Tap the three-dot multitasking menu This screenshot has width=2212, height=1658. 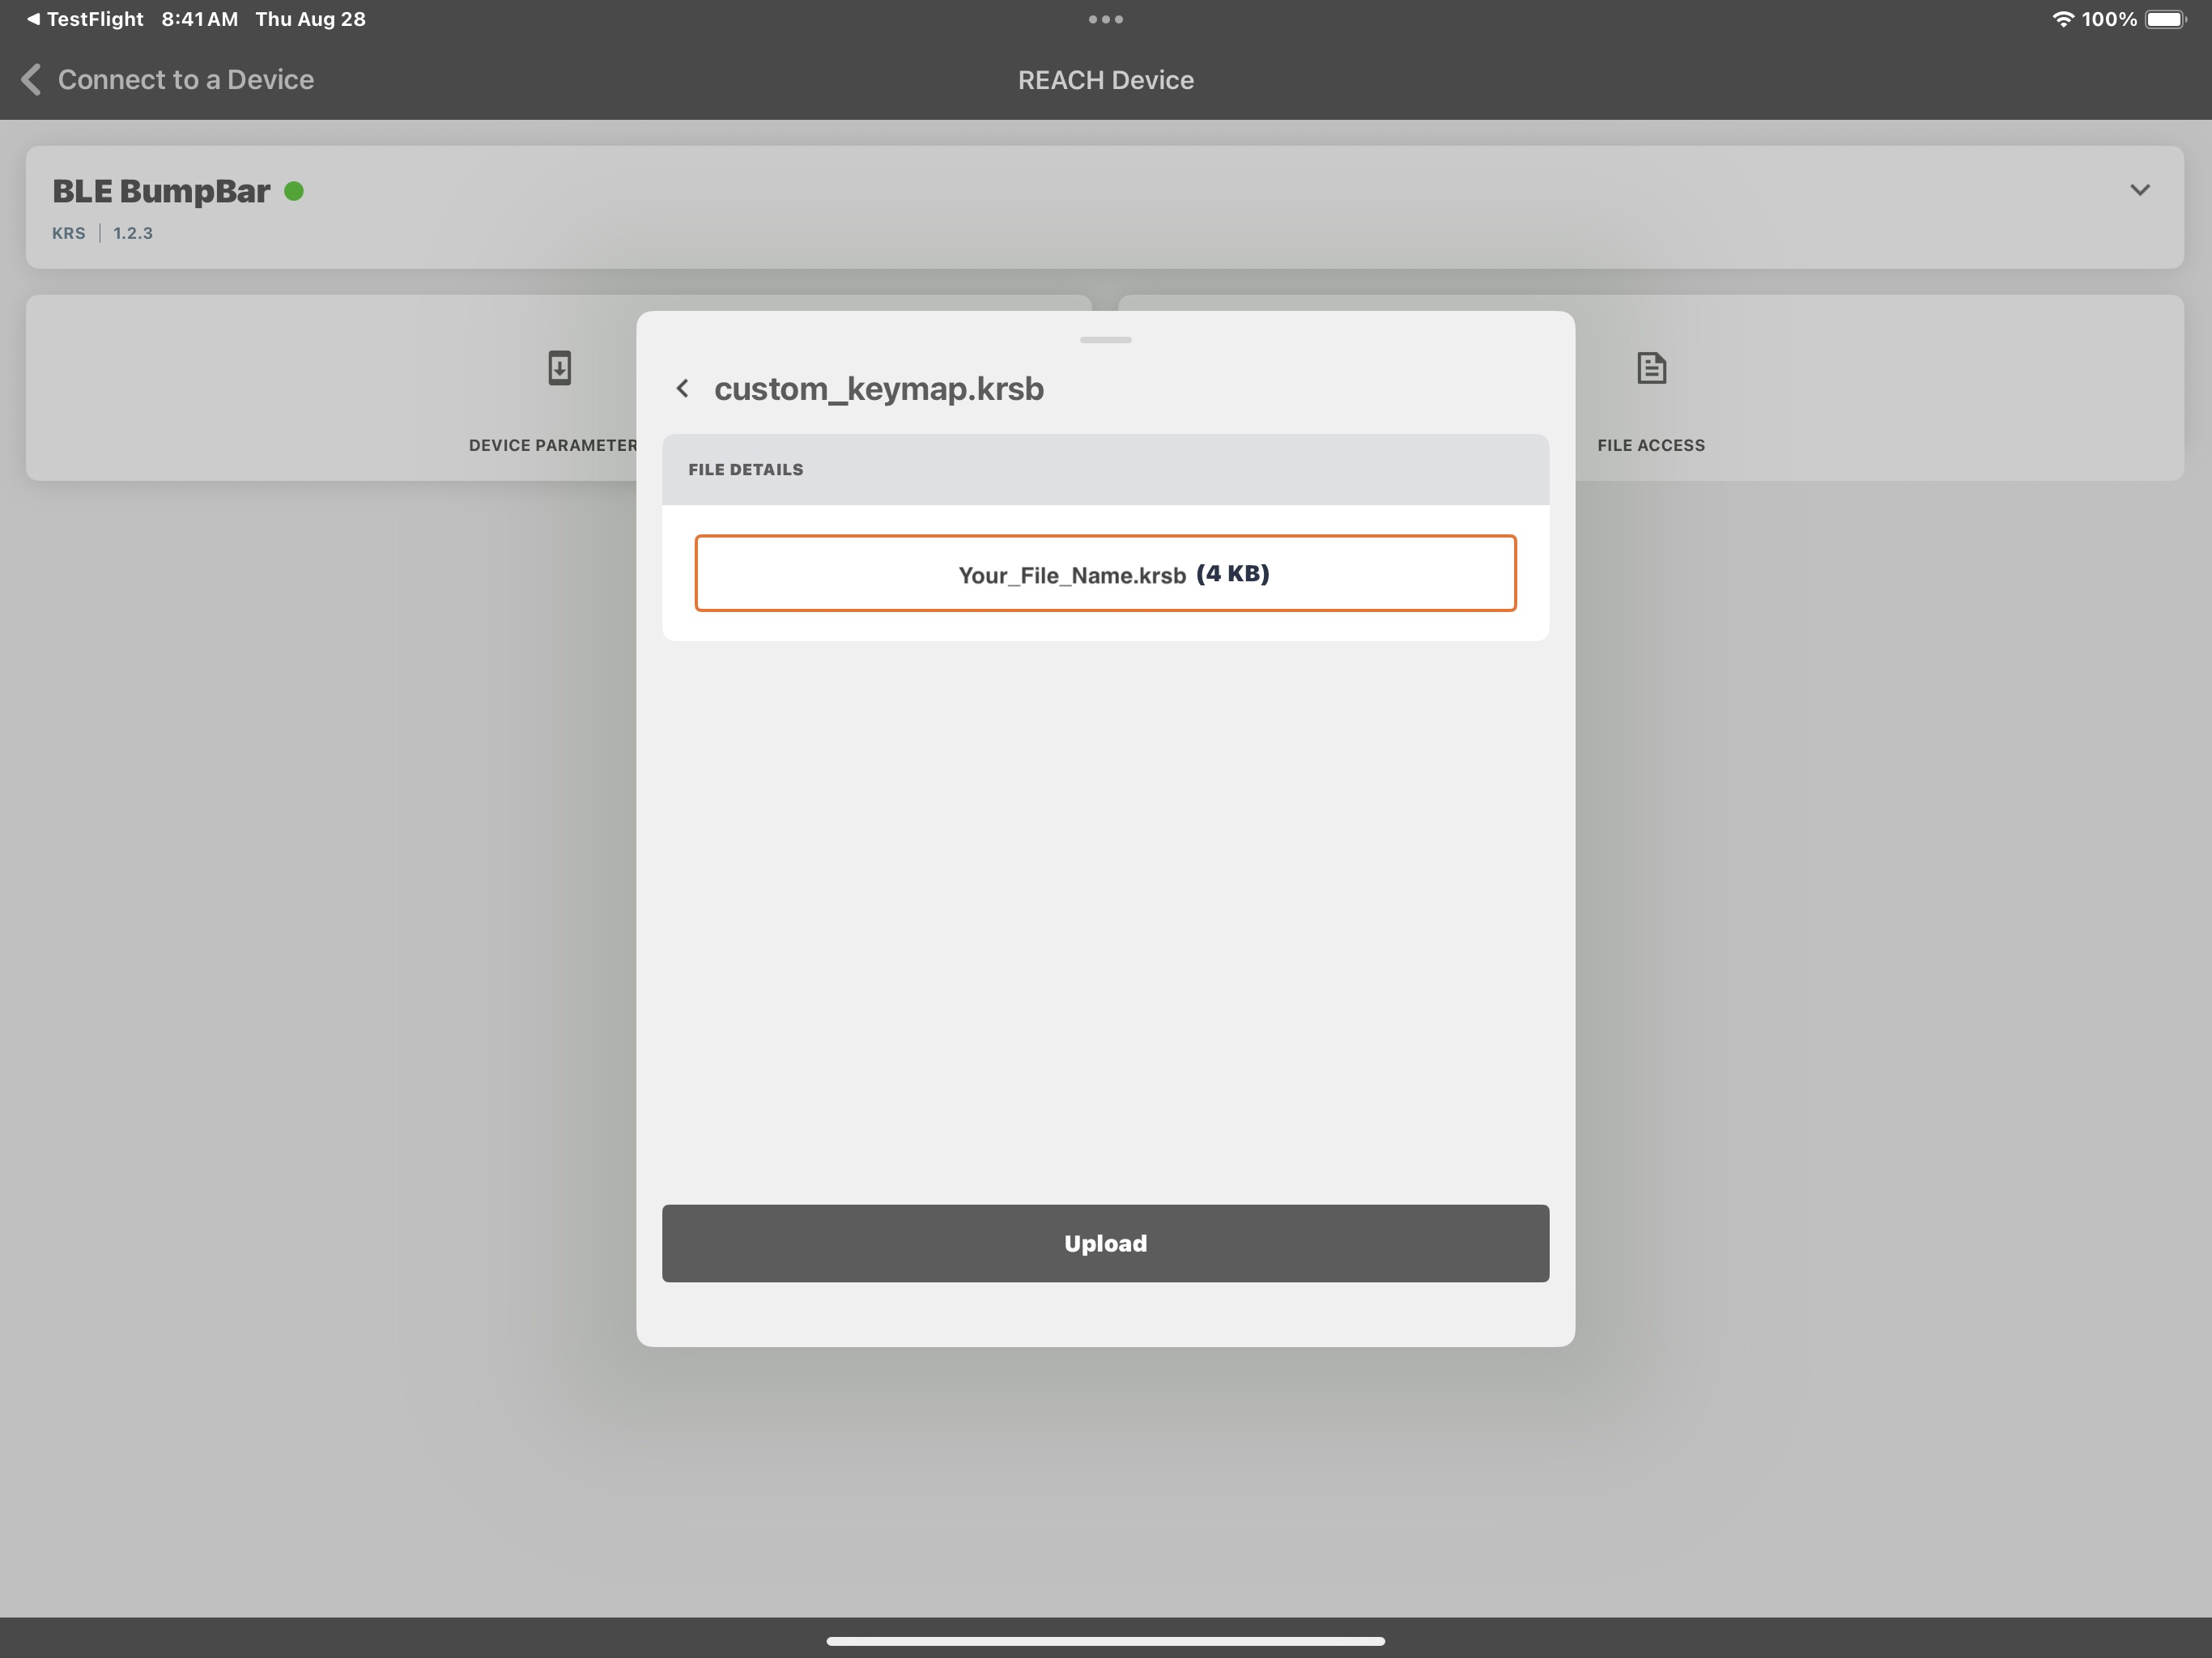(1105, 19)
